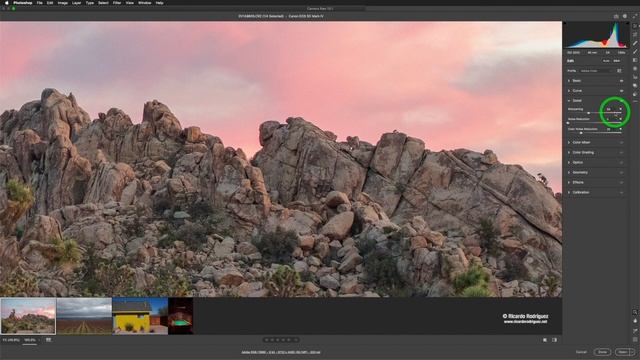This screenshot has height=360, width=640.
Task: Open the Edit menu
Action: [50, 3]
